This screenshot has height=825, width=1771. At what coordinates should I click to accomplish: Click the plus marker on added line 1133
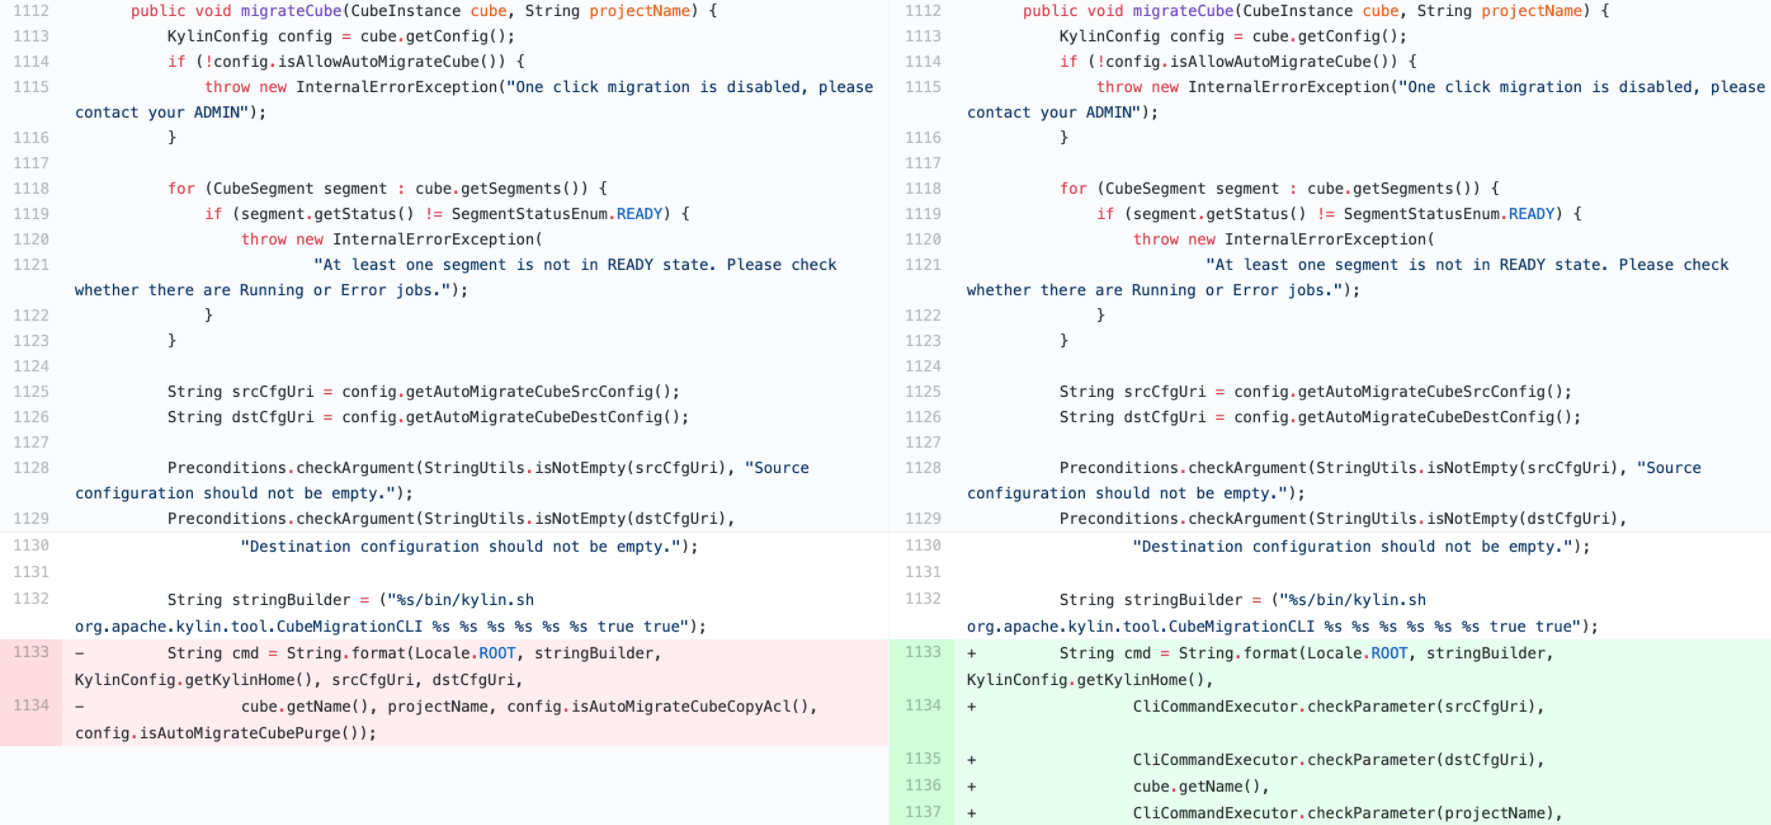[x=971, y=653]
